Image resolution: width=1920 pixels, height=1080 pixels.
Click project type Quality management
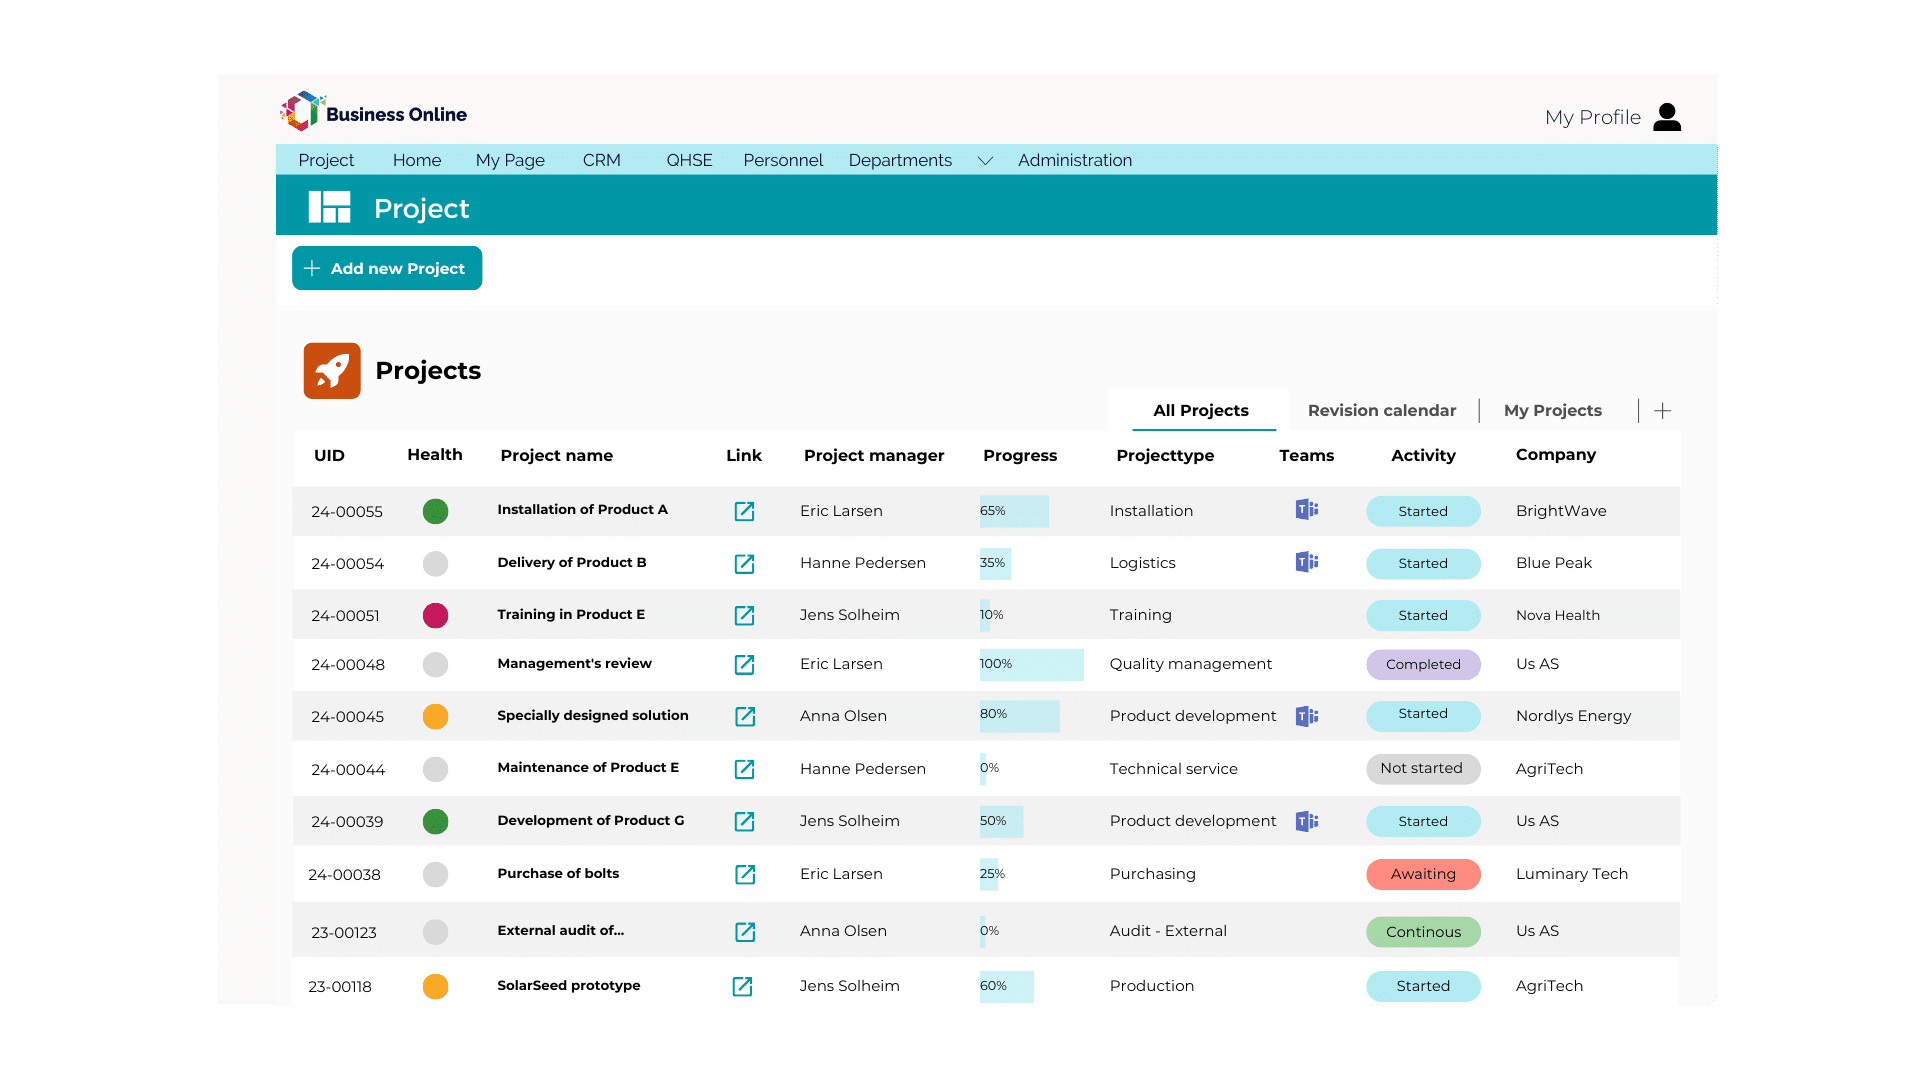1191,664
